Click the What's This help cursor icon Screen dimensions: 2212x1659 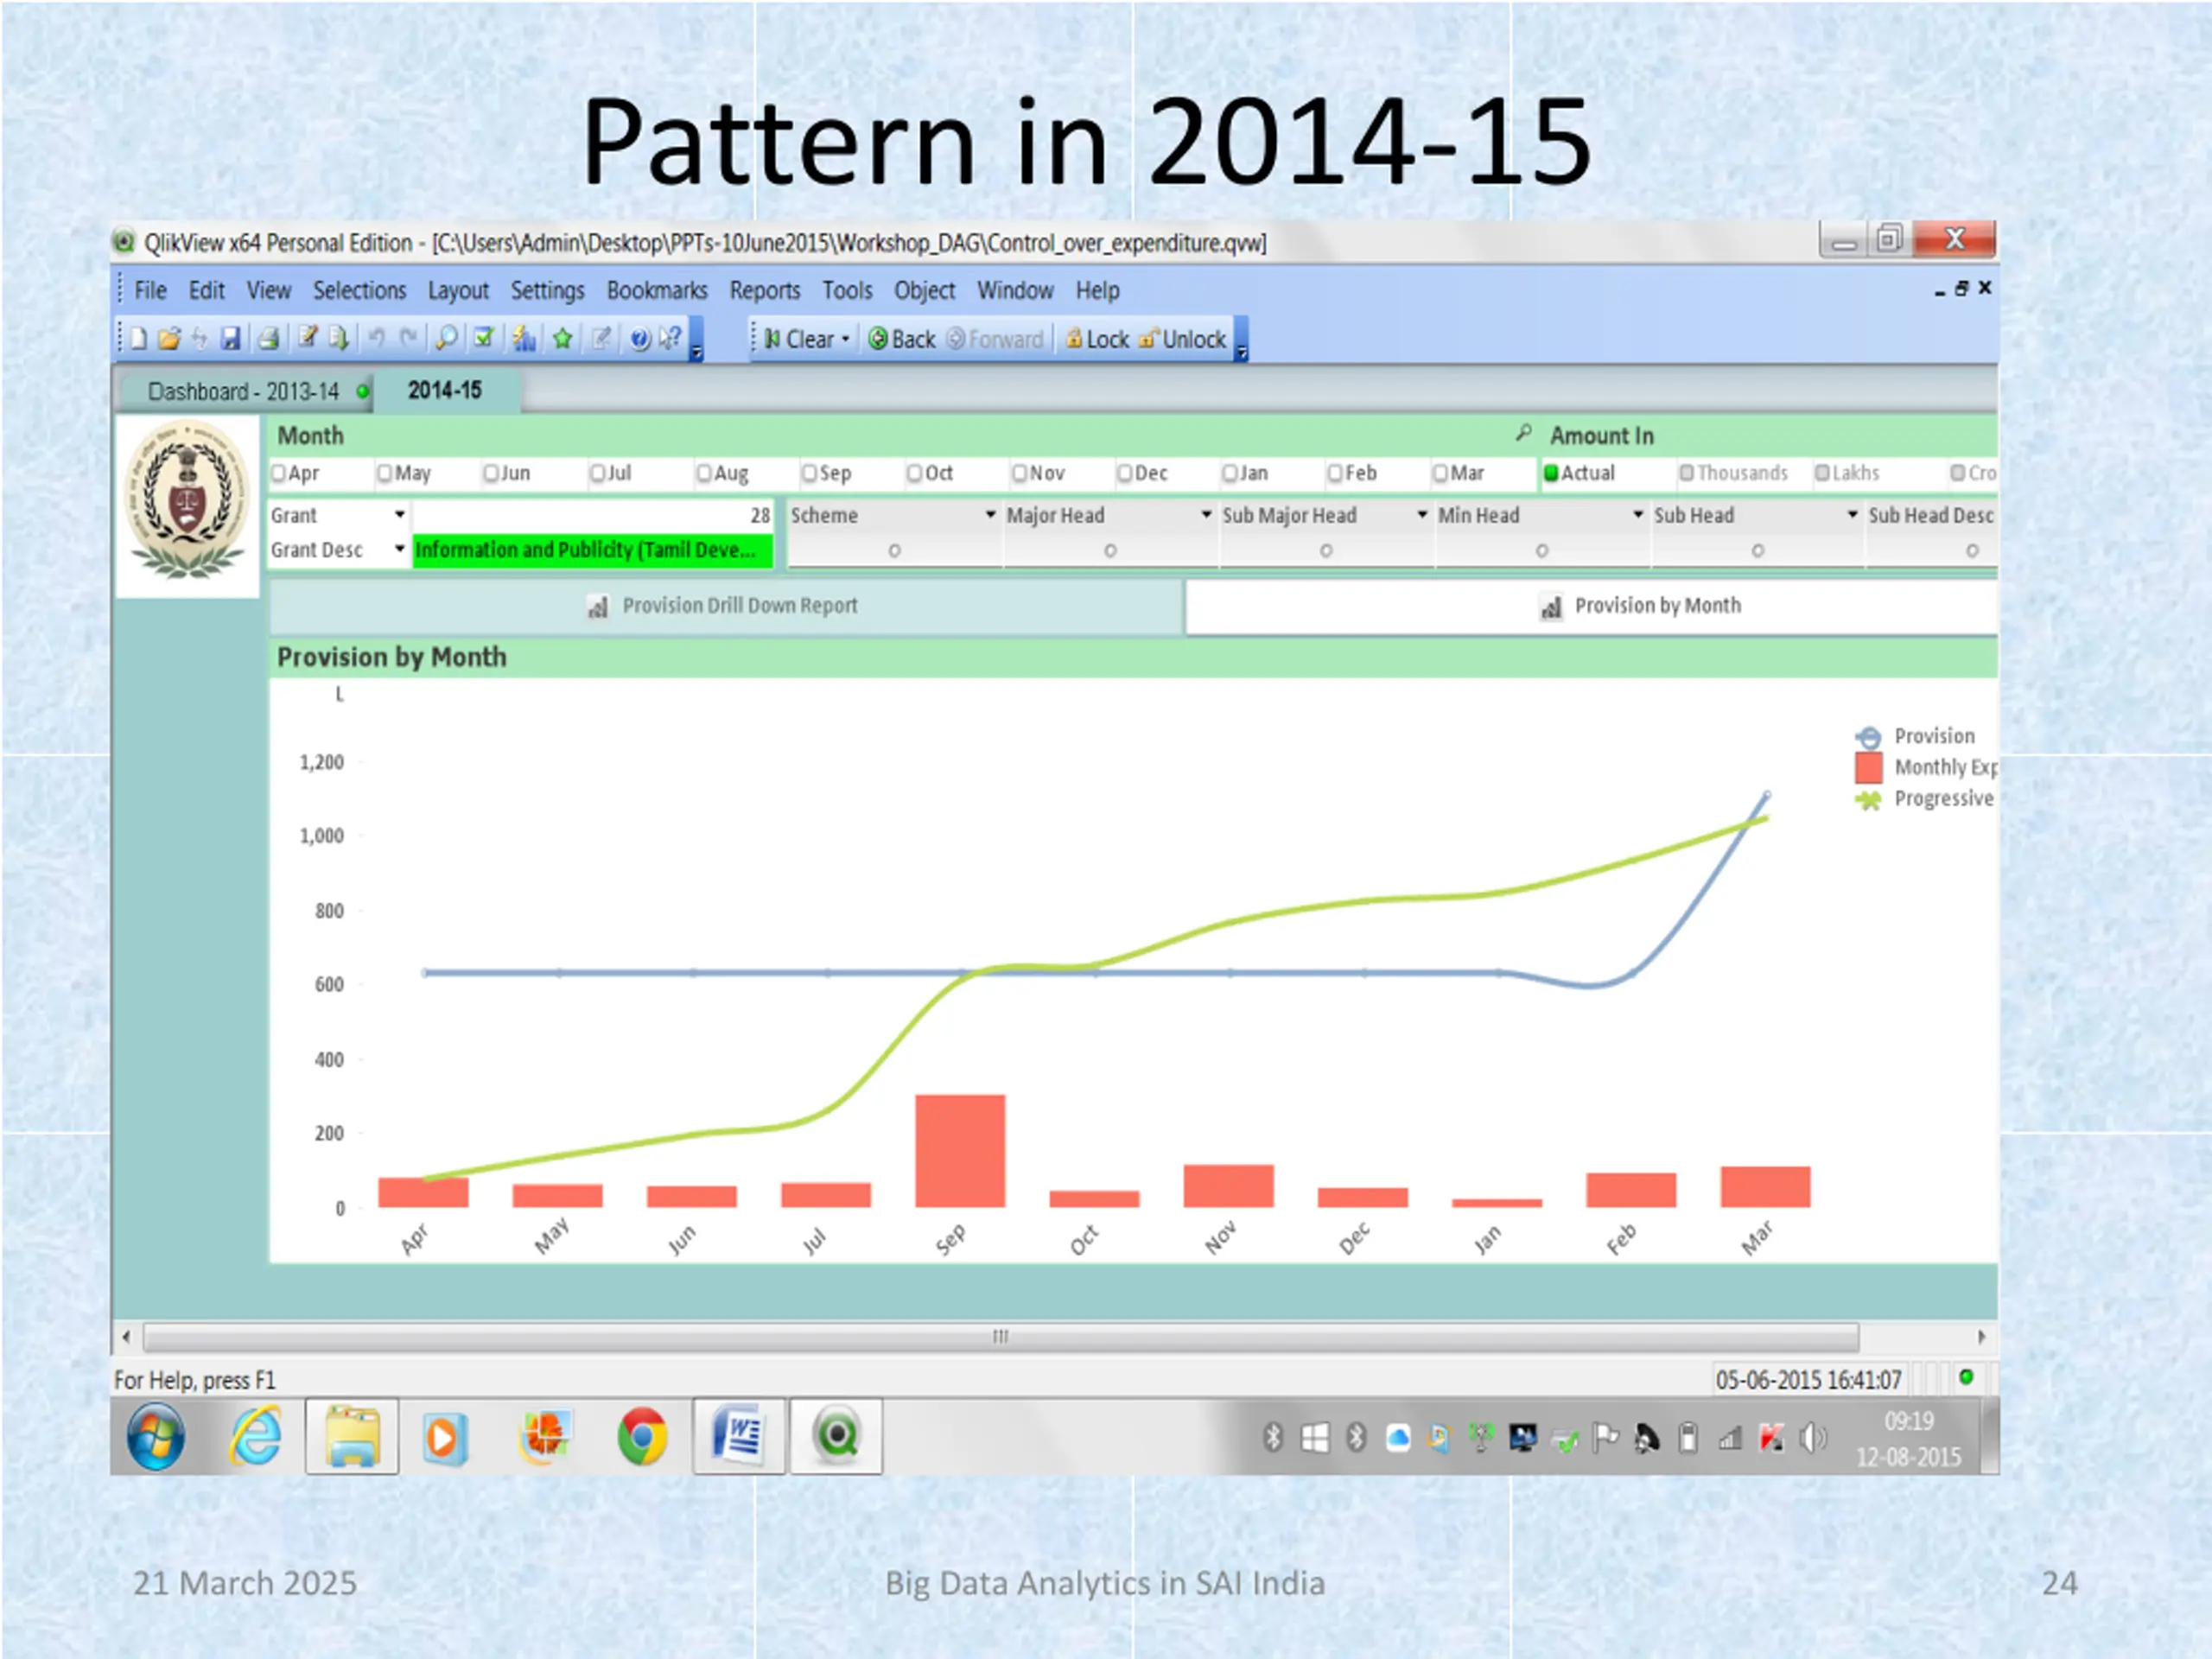(670, 339)
